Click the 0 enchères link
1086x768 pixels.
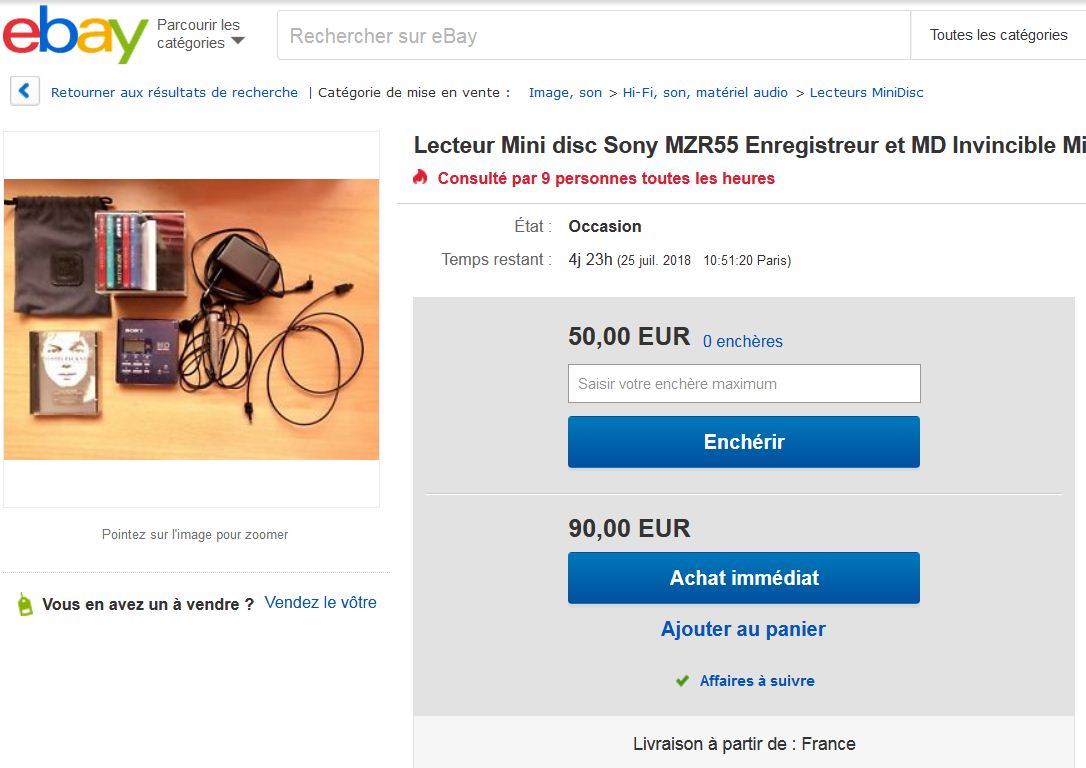[x=742, y=341]
